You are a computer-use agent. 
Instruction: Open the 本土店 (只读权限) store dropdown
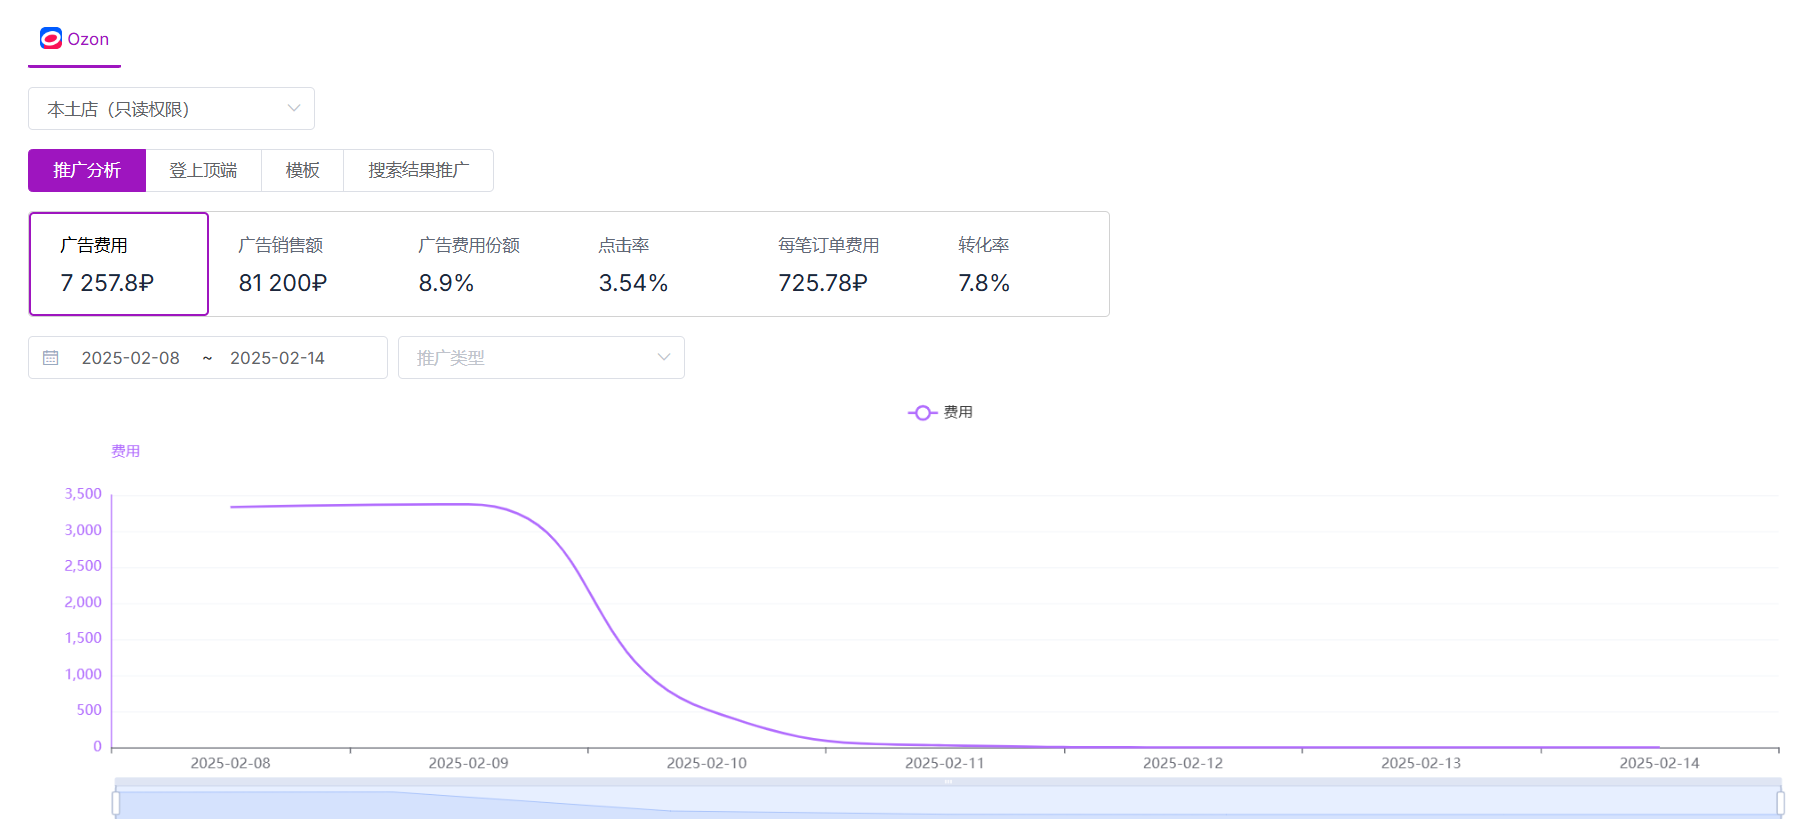[x=171, y=108]
